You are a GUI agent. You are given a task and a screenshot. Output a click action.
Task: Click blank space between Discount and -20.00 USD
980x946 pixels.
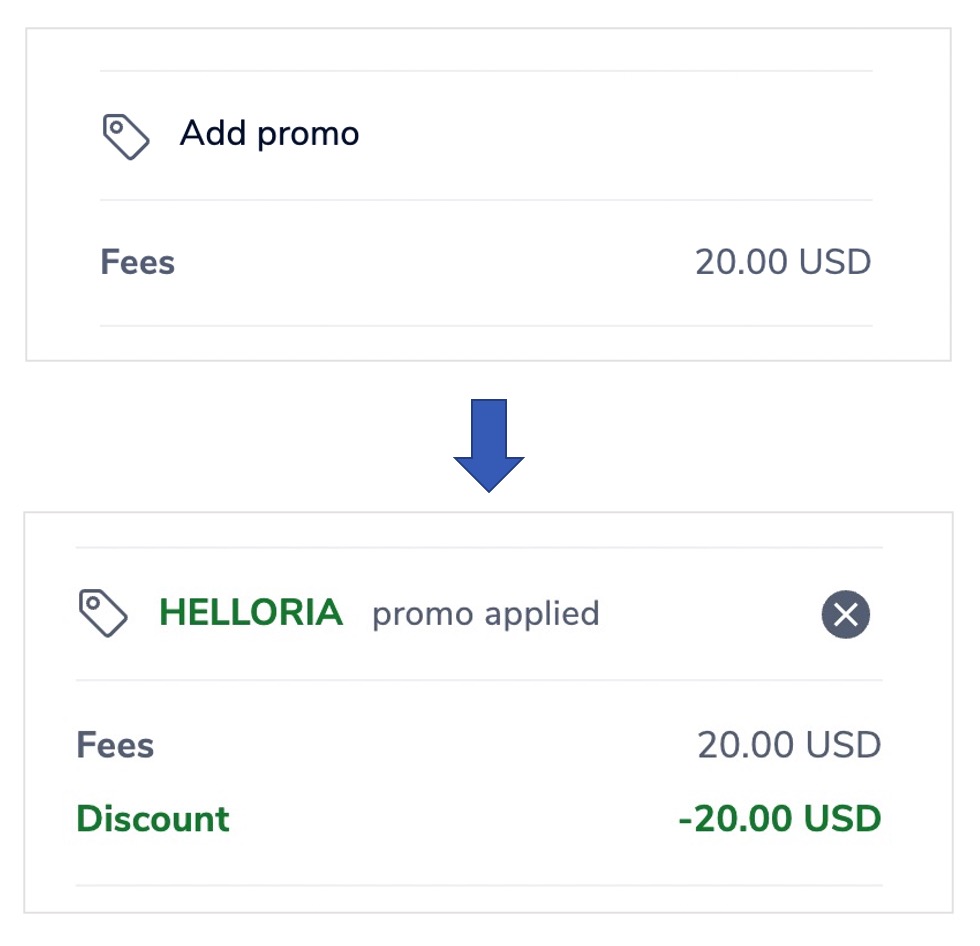point(450,818)
